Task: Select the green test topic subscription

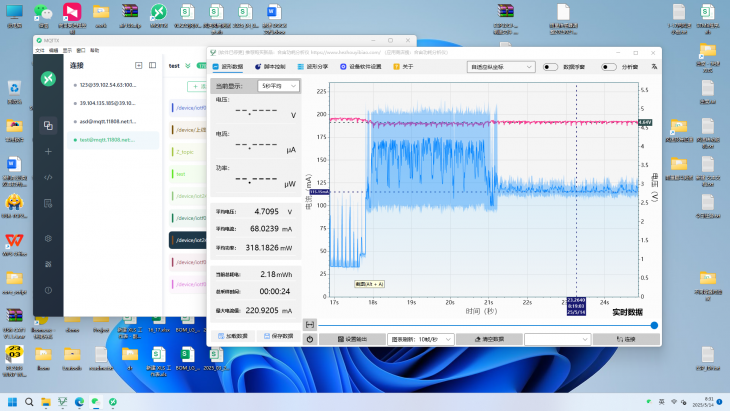Action: (188, 174)
